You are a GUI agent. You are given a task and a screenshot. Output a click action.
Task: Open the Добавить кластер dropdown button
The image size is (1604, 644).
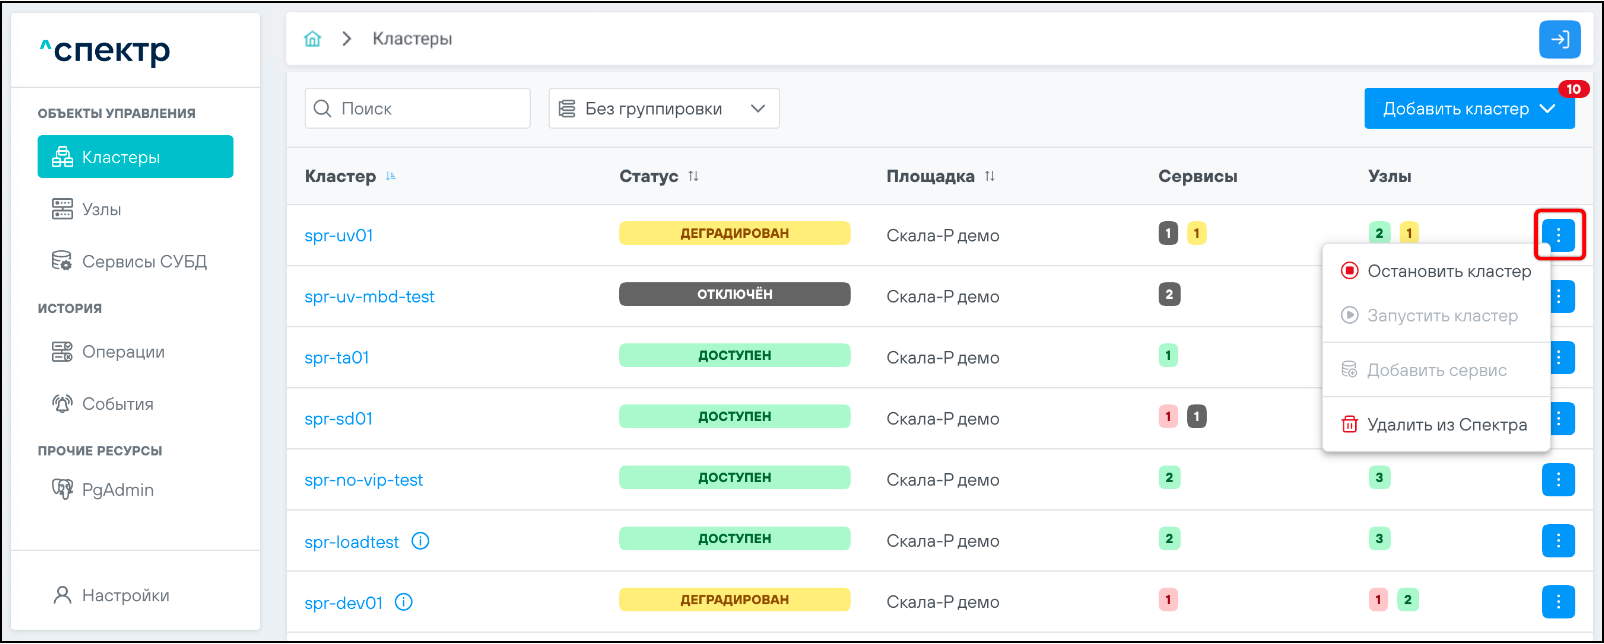tap(1468, 109)
